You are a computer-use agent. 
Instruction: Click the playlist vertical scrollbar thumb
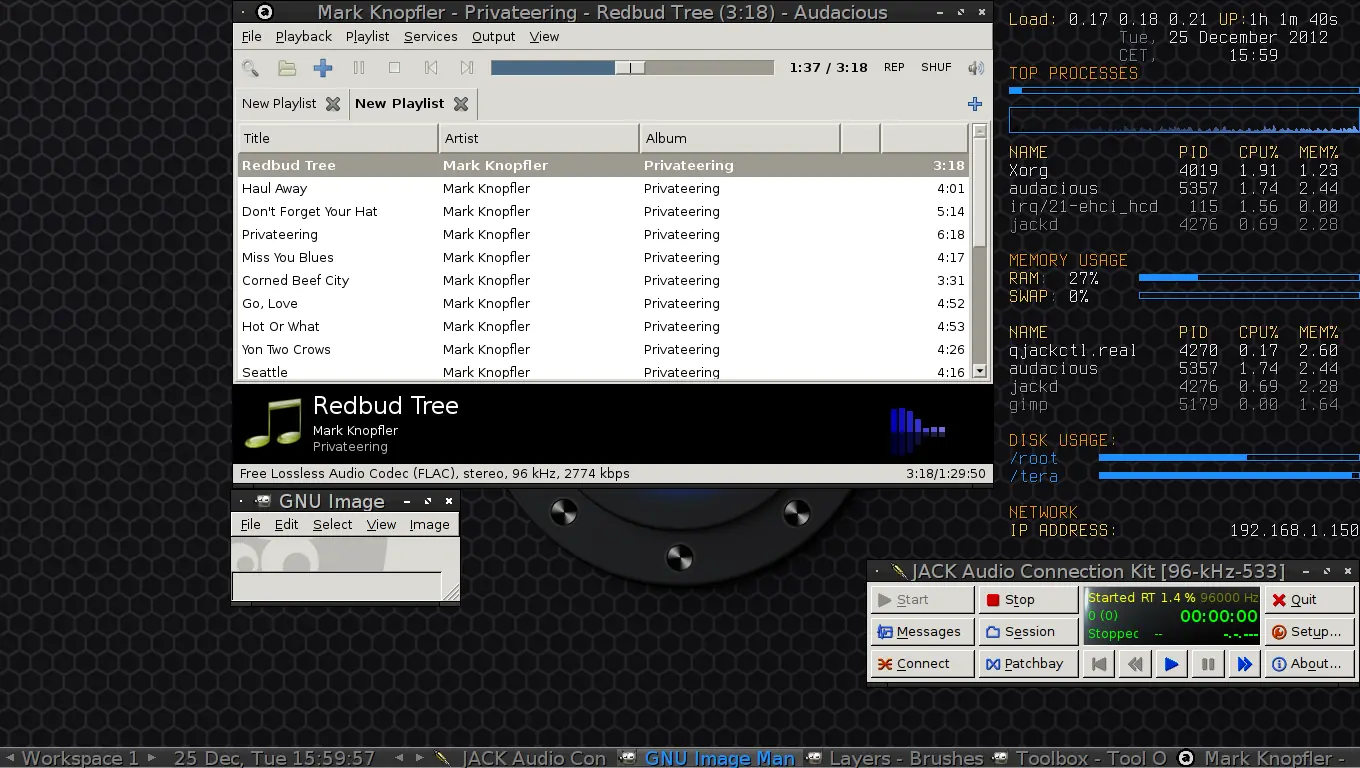coord(980,193)
